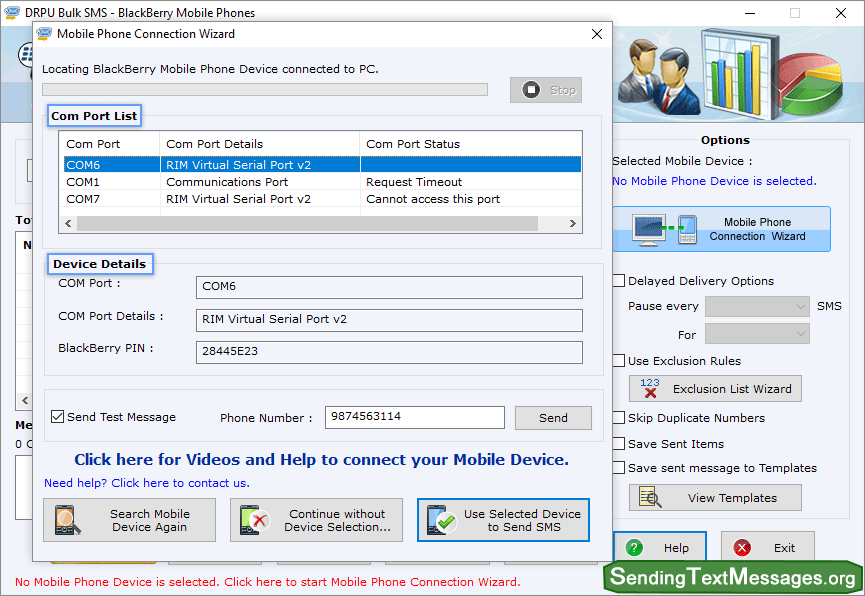
Task: Click the device search progress bar
Action: click(x=265, y=89)
